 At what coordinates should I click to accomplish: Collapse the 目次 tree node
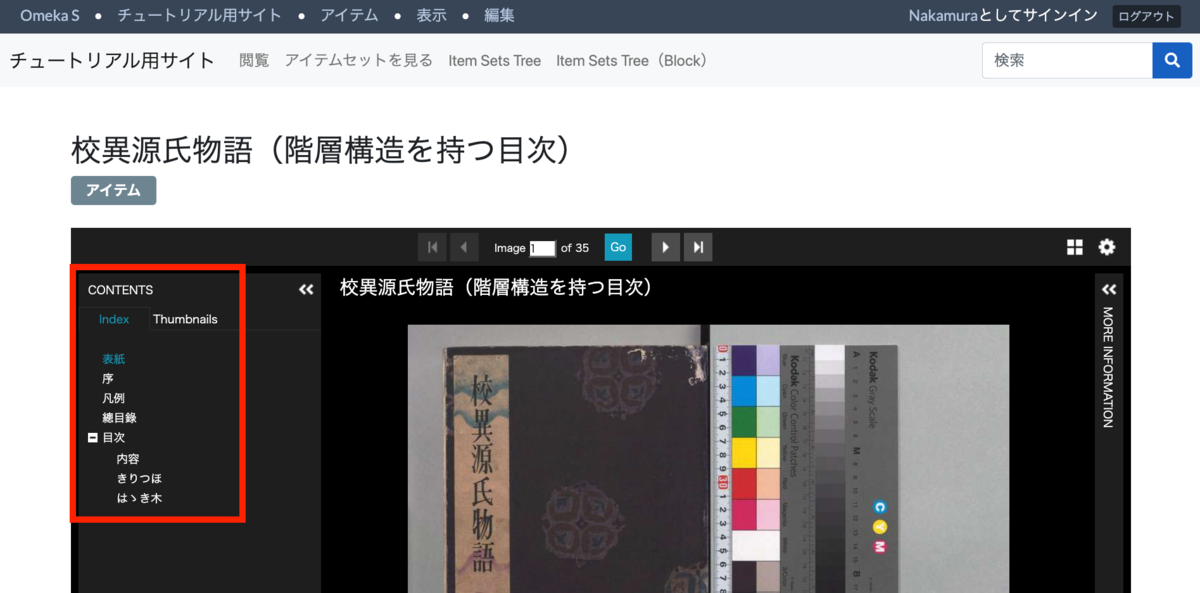tap(92, 438)
